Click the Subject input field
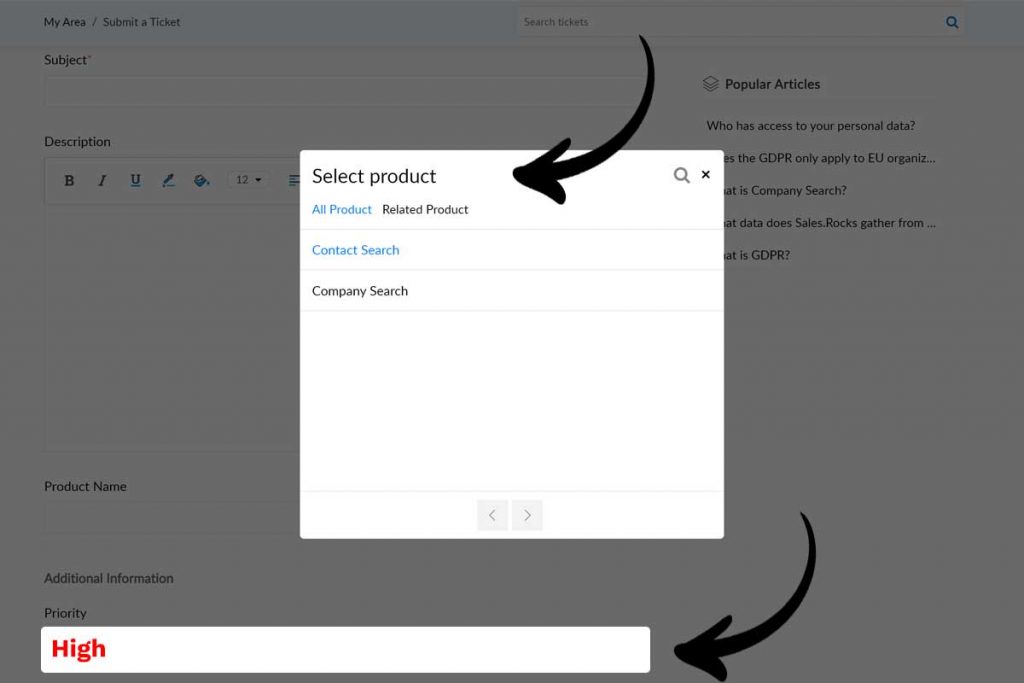1024x683 pixels. [340, 92]
